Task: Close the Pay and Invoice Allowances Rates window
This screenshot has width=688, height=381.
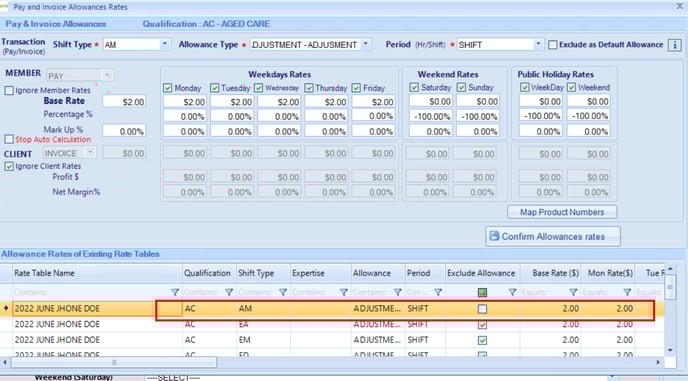Action: [680, 7]
